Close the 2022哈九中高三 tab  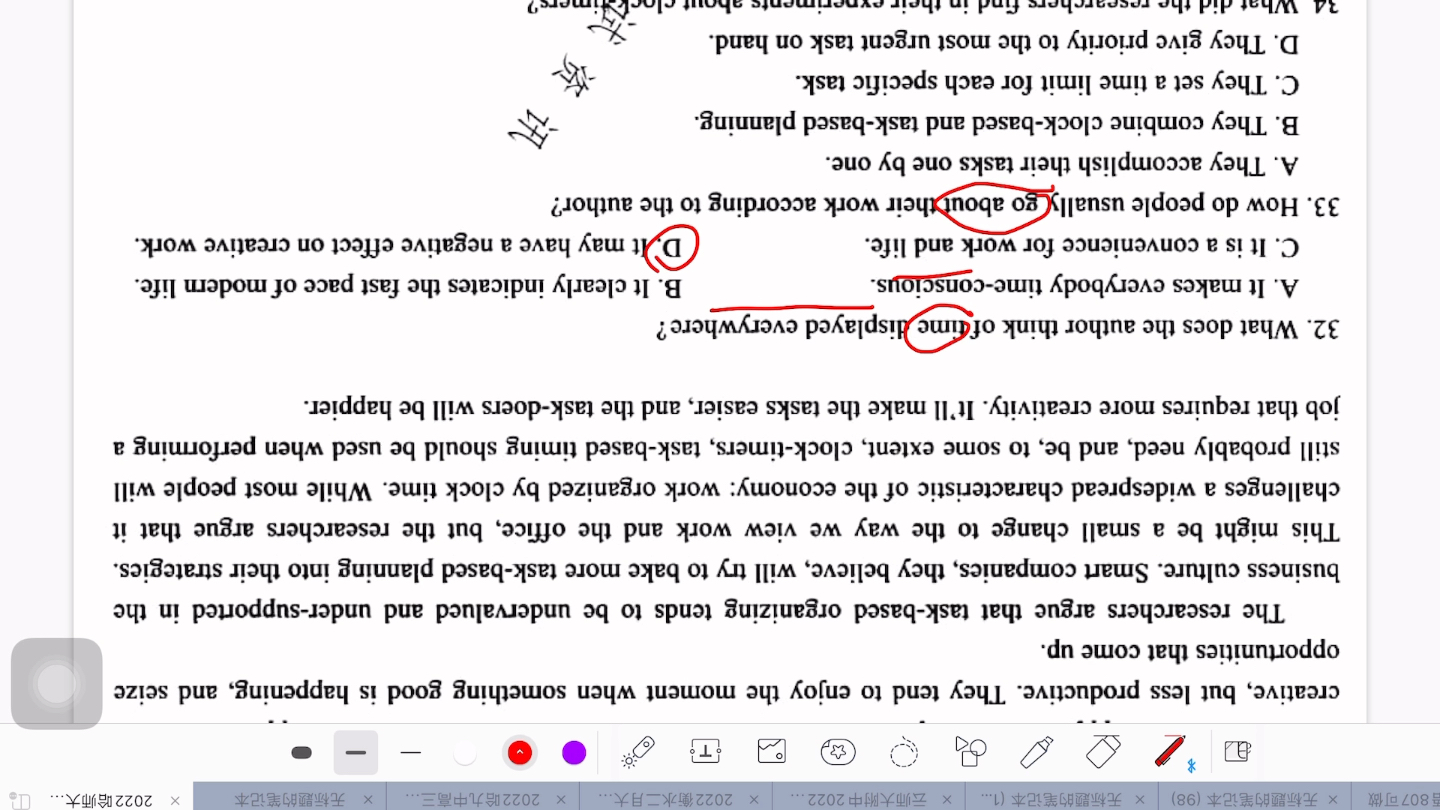pos(561,800)
